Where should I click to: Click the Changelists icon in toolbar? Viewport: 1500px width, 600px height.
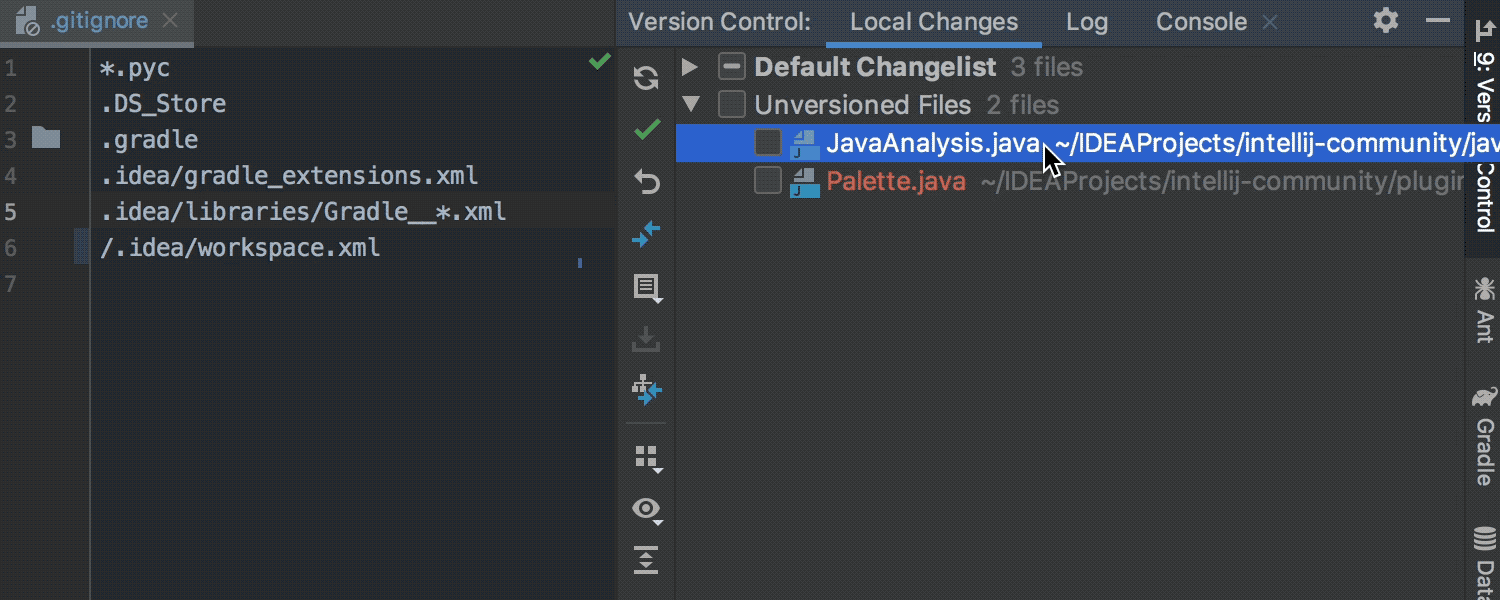coord(647,288)
